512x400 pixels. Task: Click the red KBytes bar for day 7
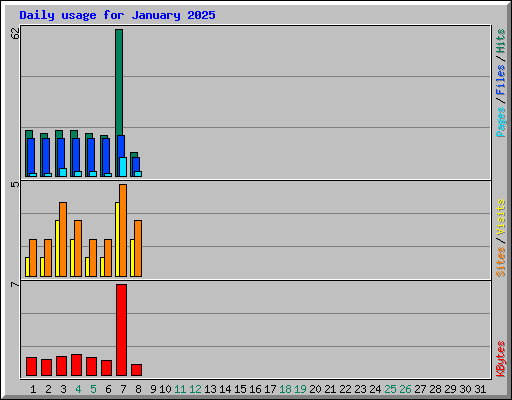[x=121, y=330]
